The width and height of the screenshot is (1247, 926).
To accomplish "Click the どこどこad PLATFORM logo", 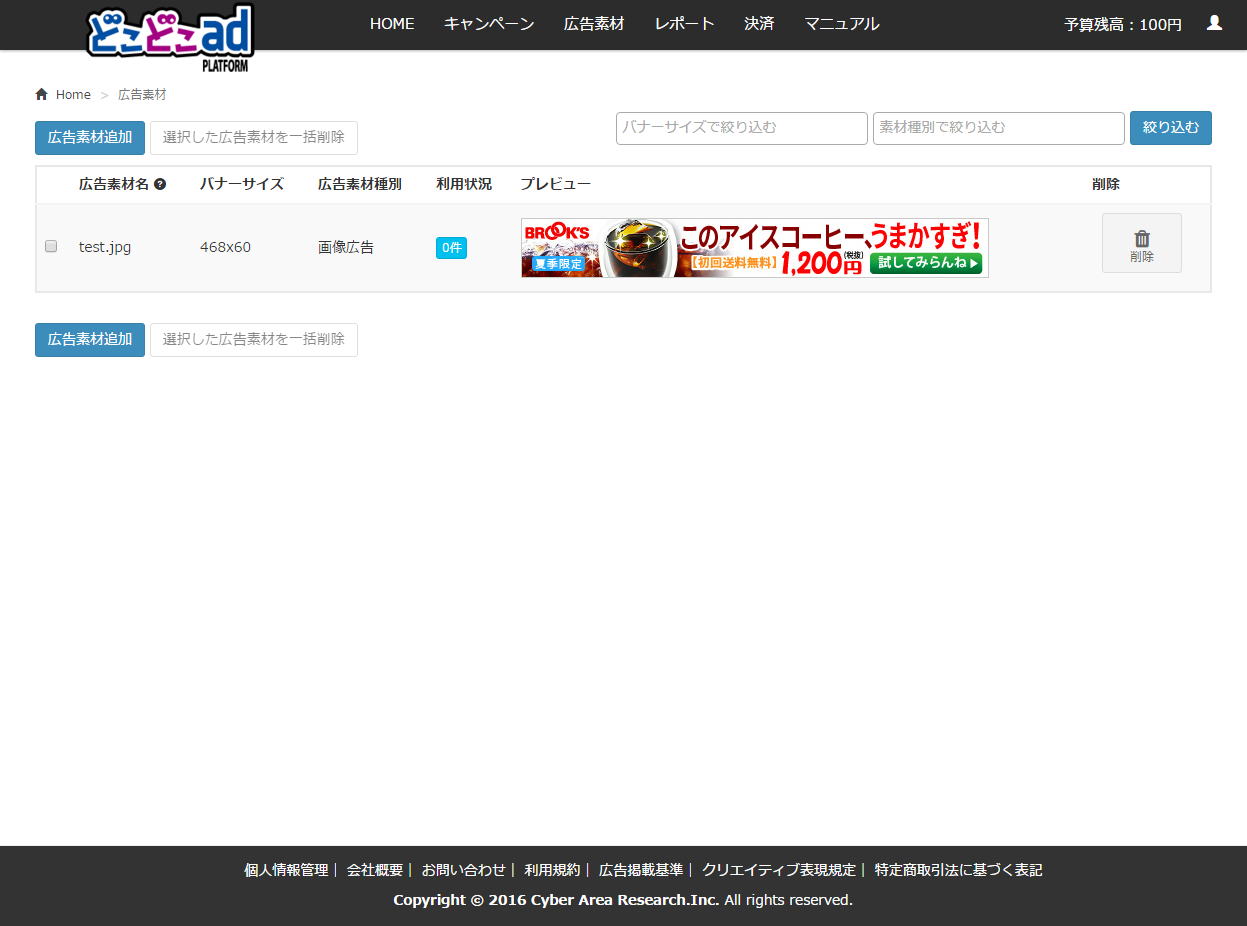I will click(x=170, y=38).
